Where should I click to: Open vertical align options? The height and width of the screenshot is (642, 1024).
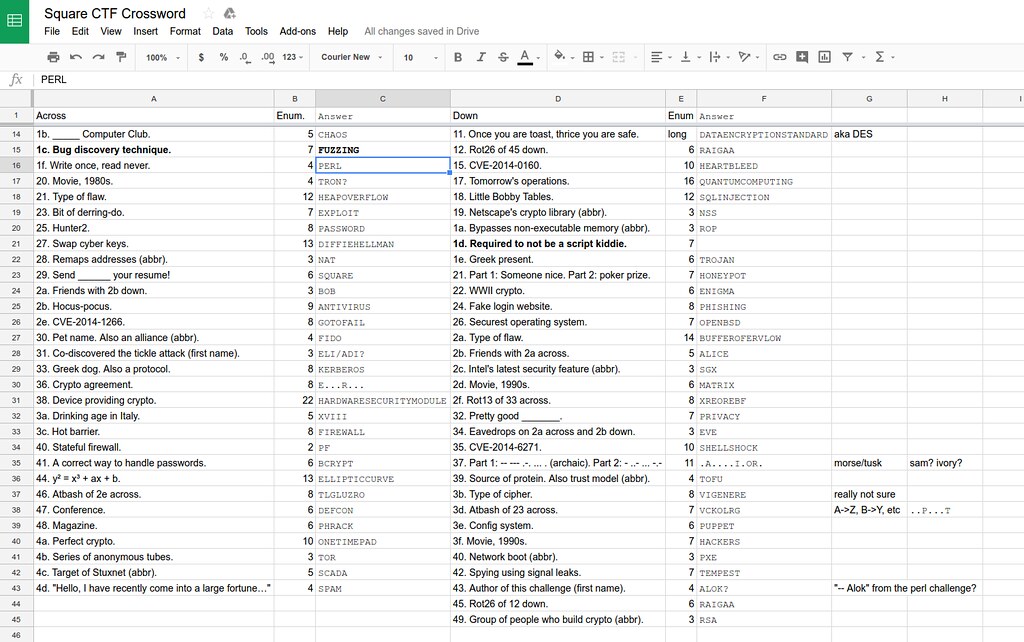click(x=686, y=57)
